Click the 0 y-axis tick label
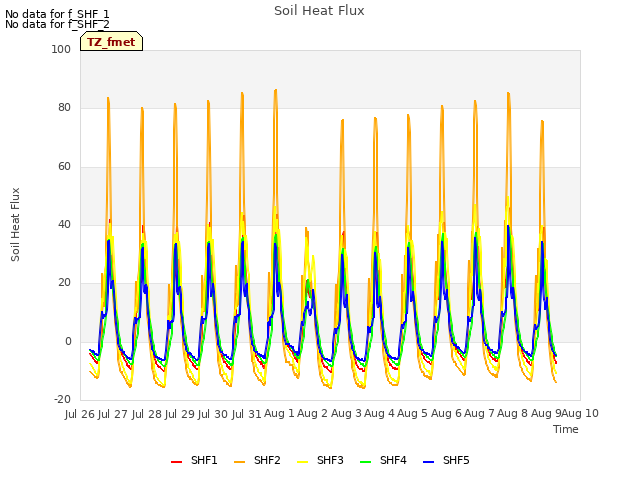The image size is (640, 480). tap(68, 341)
